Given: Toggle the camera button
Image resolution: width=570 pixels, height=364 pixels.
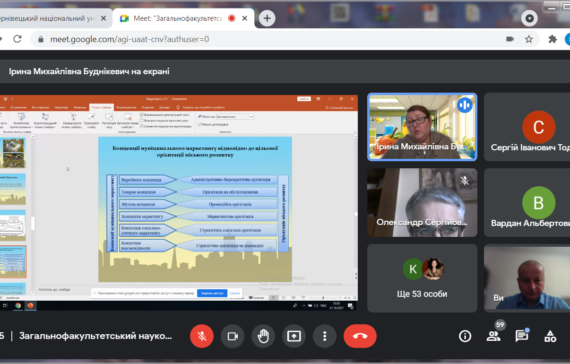Looking at the screenshot, I should point(233,336).
